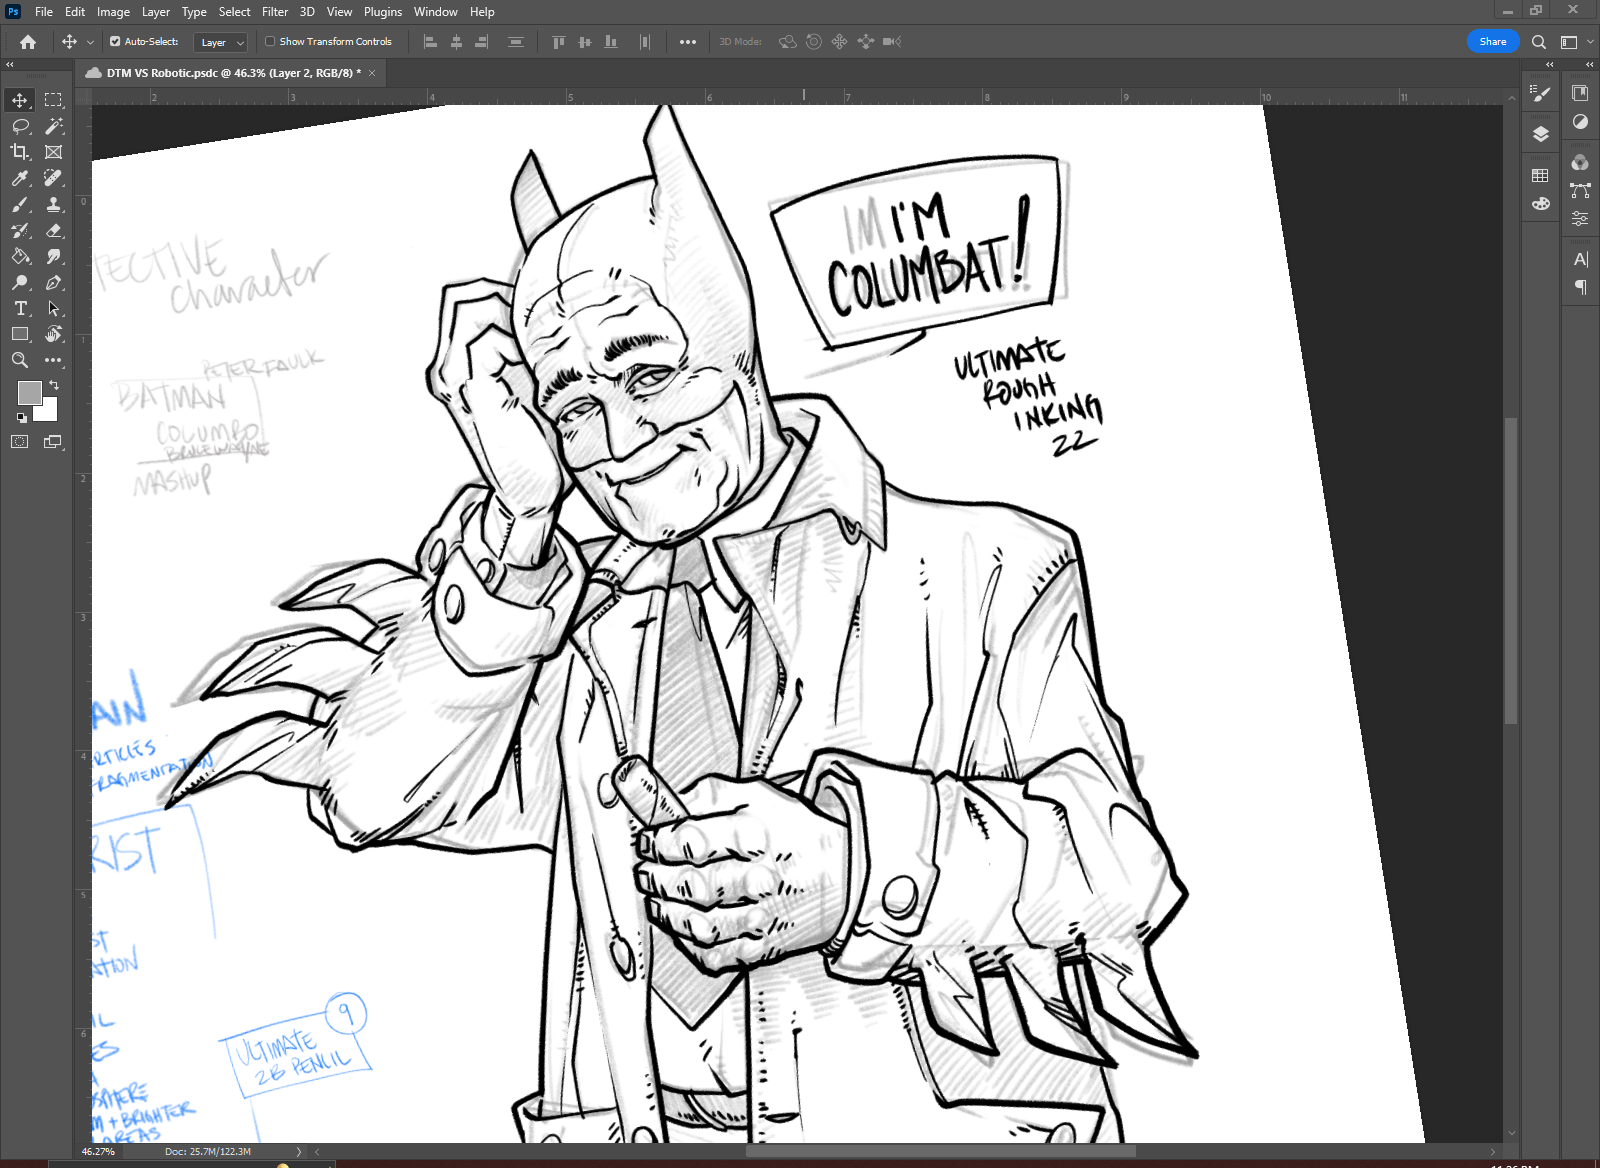This screenshot has width=1600, height=1168.
Task: Open the Color palette panel
Action: (x=1541, y=204)
